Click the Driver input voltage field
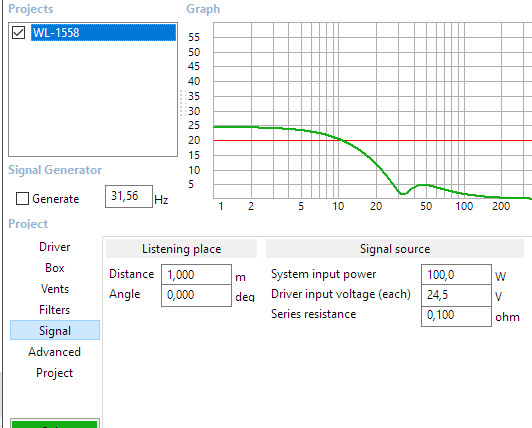Image resolution: width=532 pixels, height=428 pixels. click(x=456, y=295)
